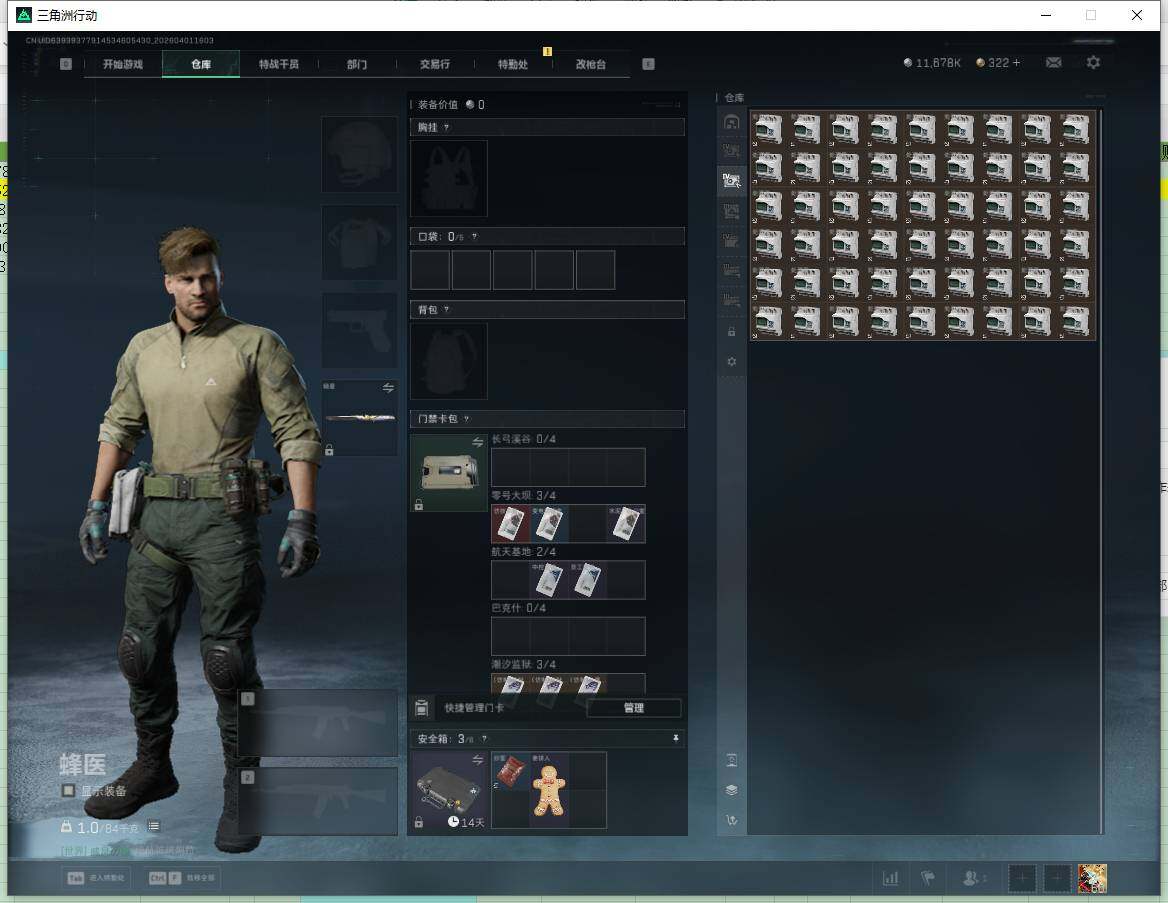Screen dimensions: 1168x903
Task: Click the empty chest rig slot
Action: click(x=448, y=179)
